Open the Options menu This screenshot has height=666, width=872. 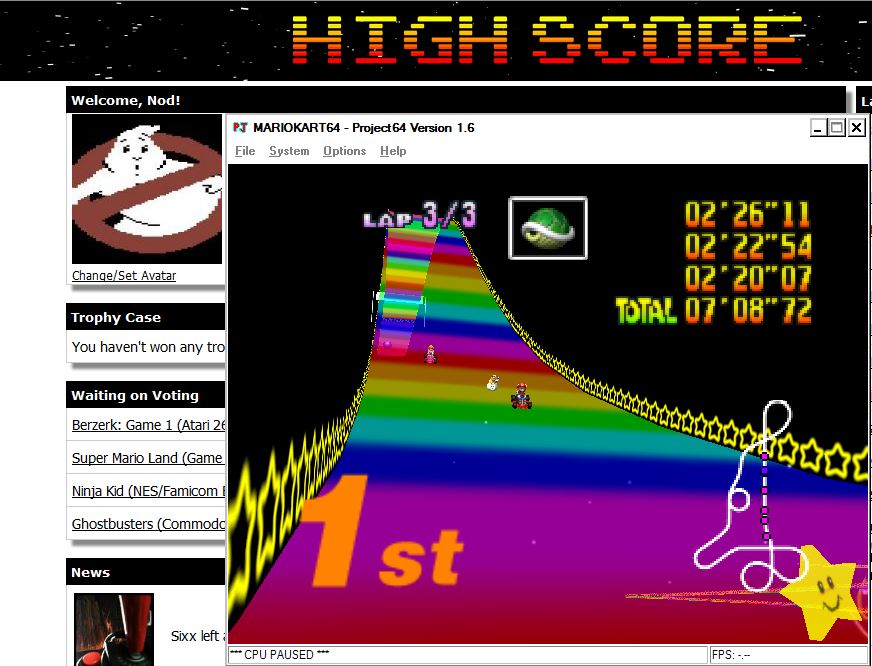(344, 151)
